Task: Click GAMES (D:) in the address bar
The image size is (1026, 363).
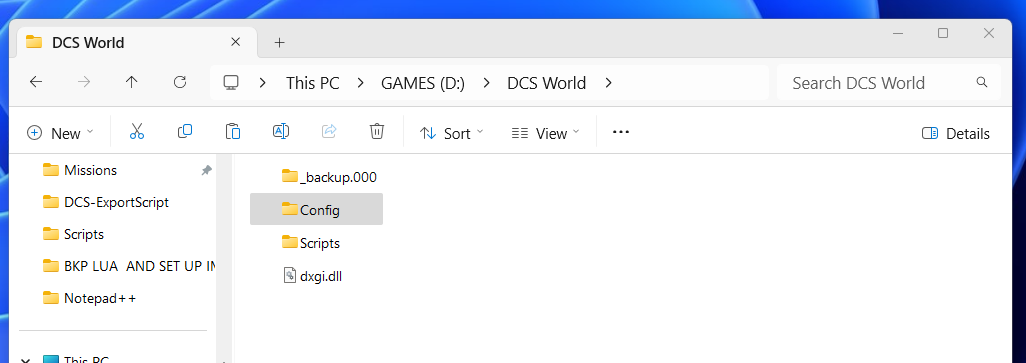Action: tap(423, 83)
